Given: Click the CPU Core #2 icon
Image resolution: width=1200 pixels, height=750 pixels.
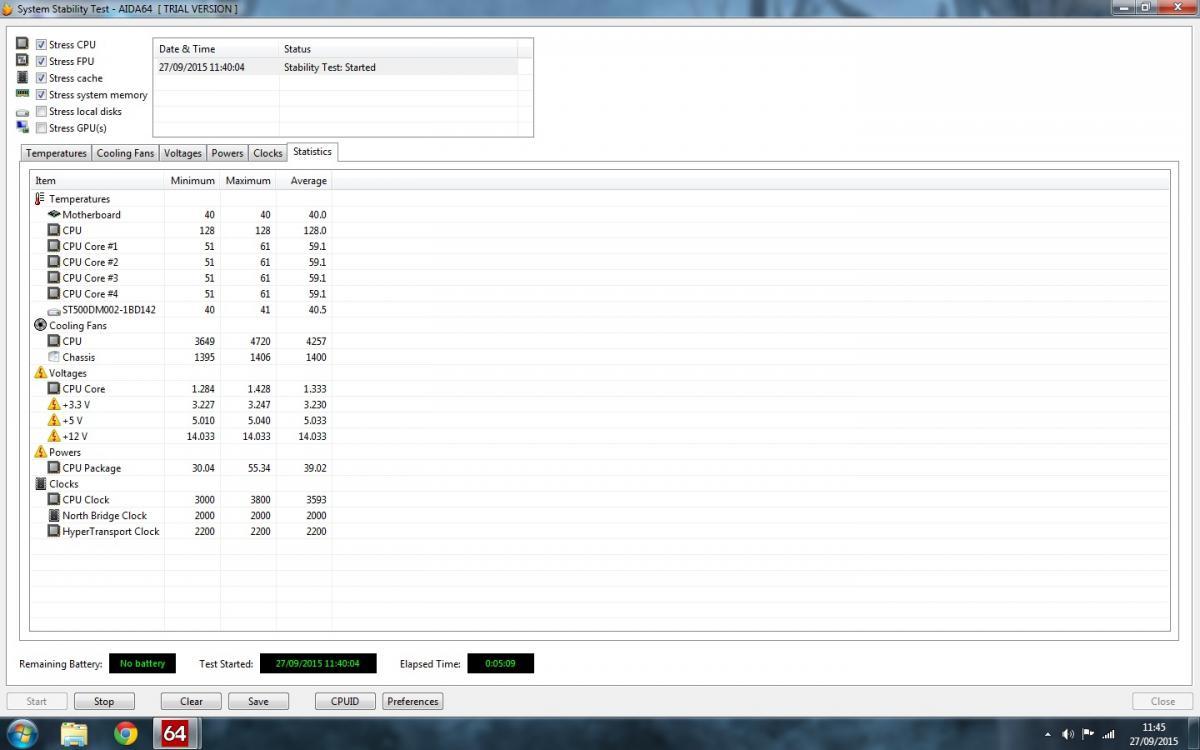Looking at the screenshot, I should click(54, 262).
